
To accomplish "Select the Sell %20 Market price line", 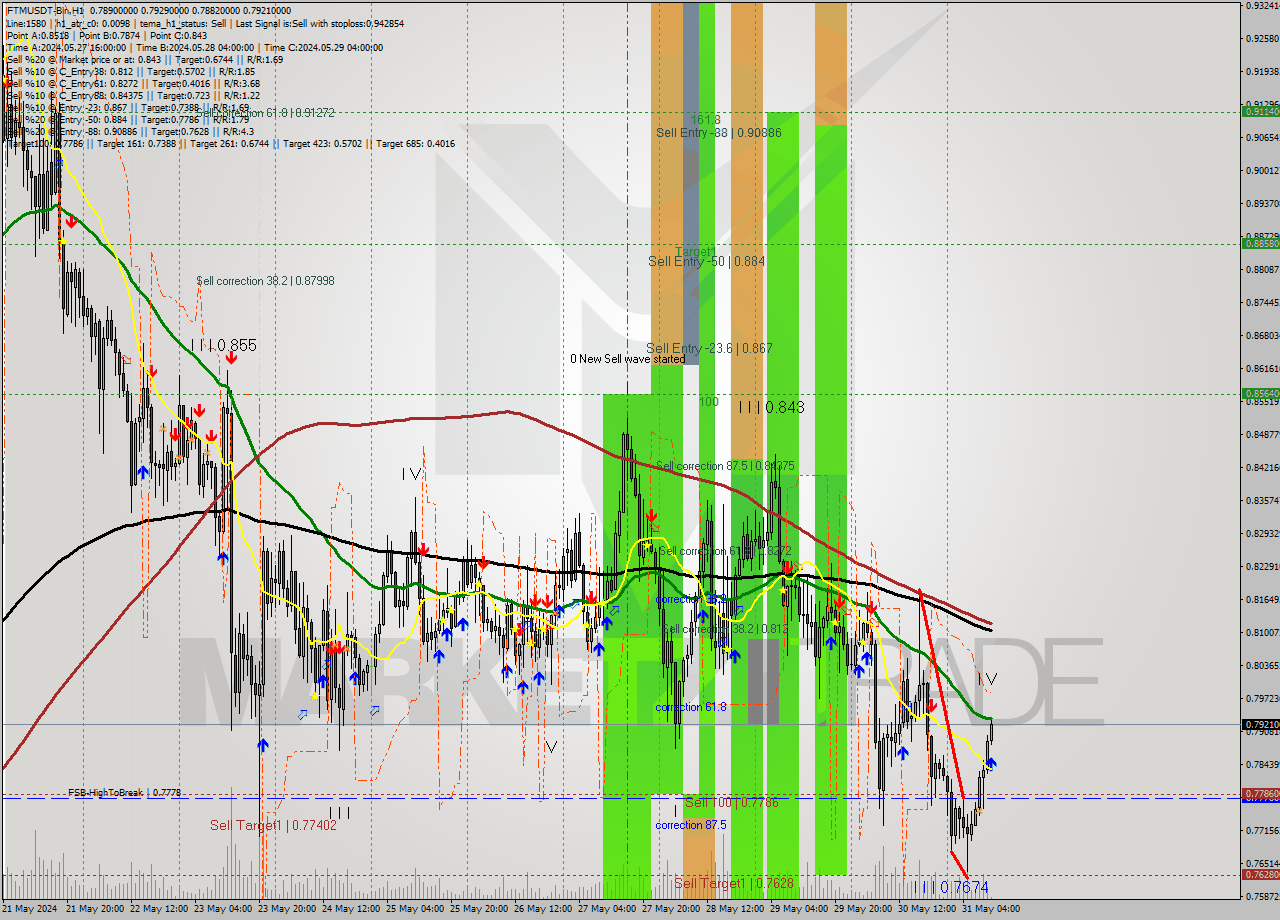I will pos(145,60).
